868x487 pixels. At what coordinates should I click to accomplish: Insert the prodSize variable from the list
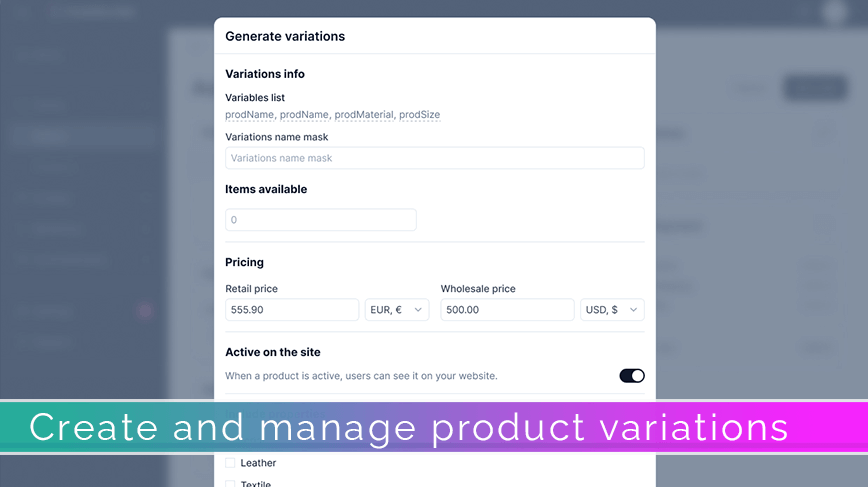point(420,115)
